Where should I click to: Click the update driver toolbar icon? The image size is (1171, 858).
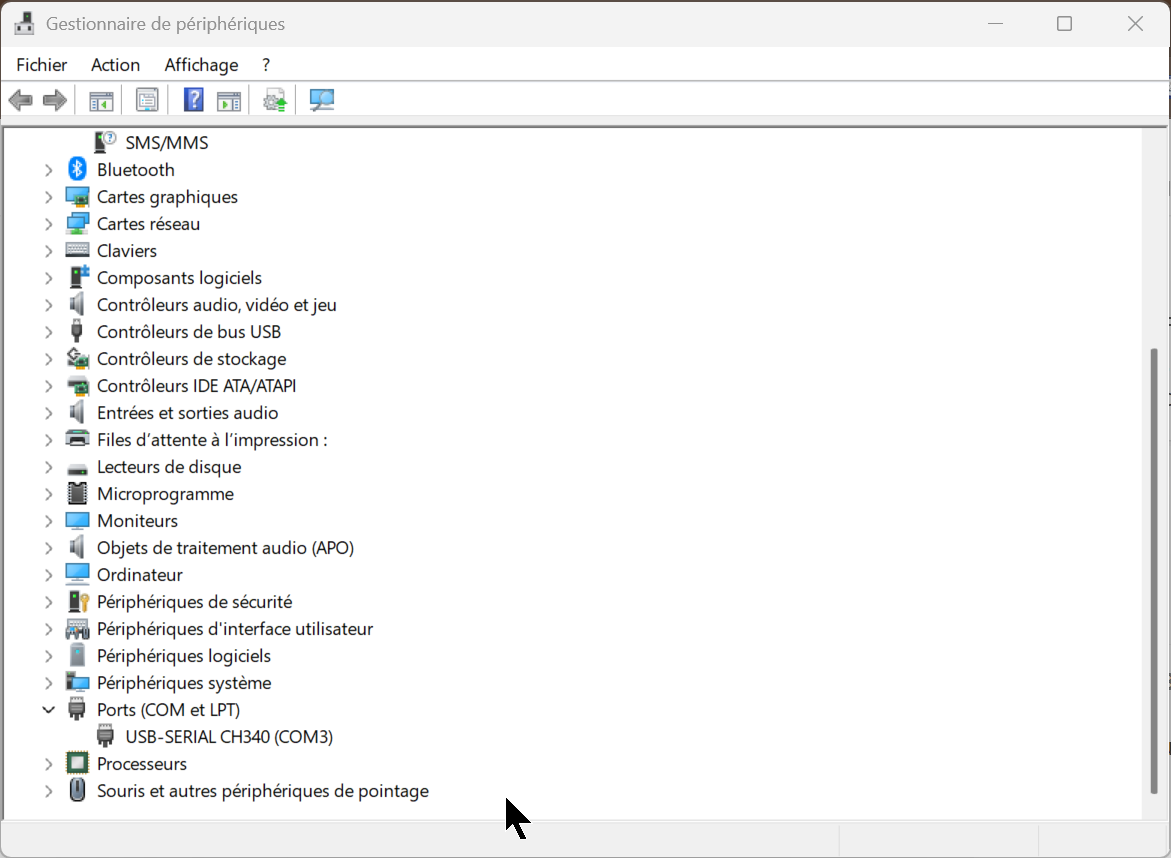coord(275,100)
